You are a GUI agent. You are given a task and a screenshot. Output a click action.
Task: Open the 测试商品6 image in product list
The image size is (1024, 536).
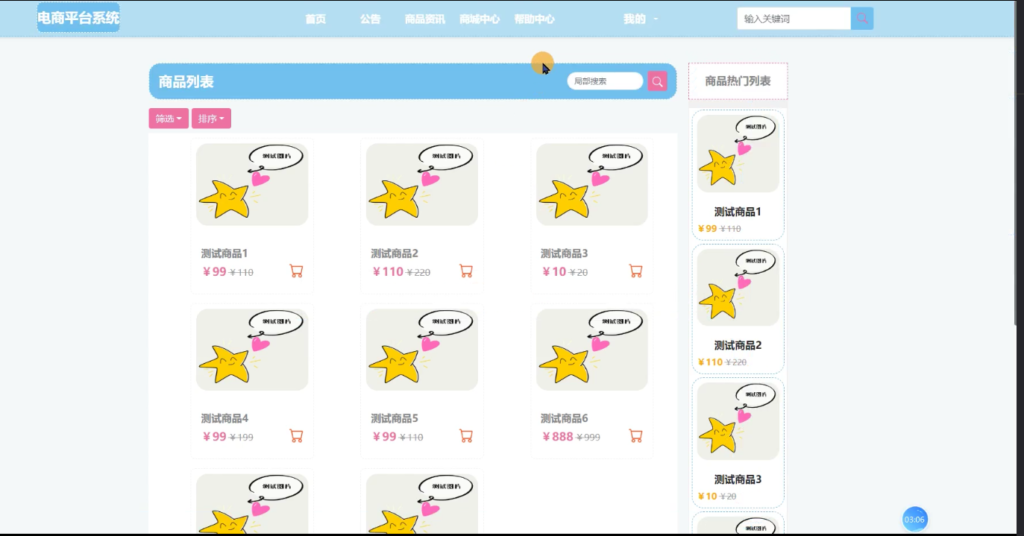tap(592, 350)
